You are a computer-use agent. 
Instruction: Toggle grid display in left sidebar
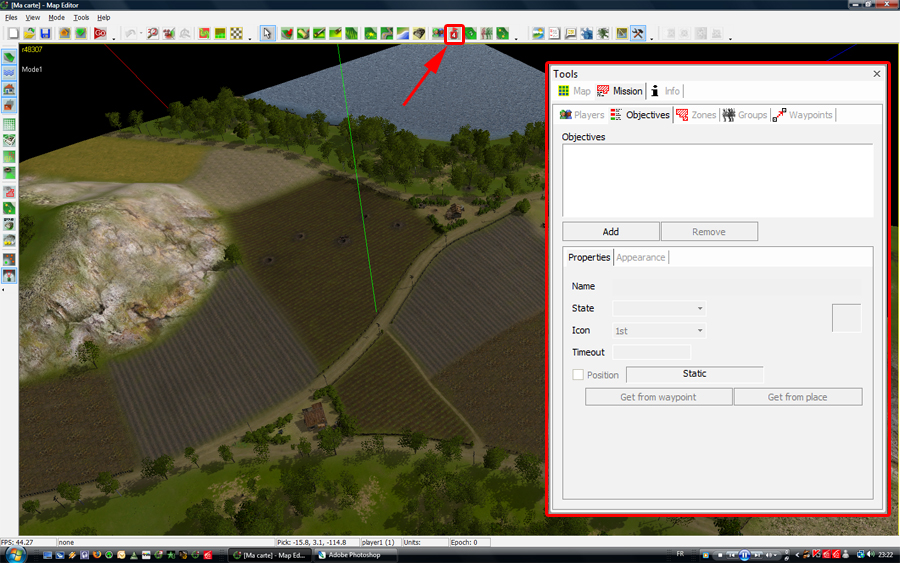[9, 124]
